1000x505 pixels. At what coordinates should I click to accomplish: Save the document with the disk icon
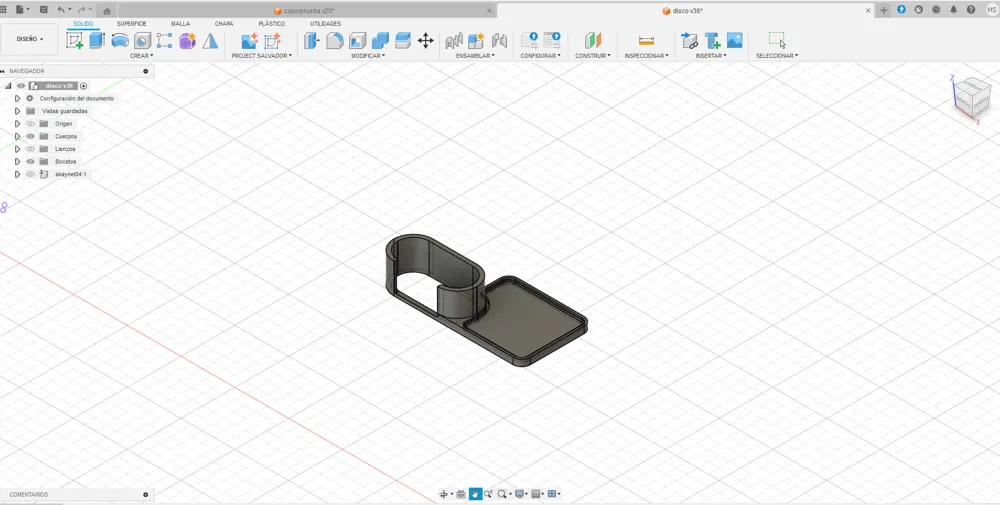click(x=43, y=10)
